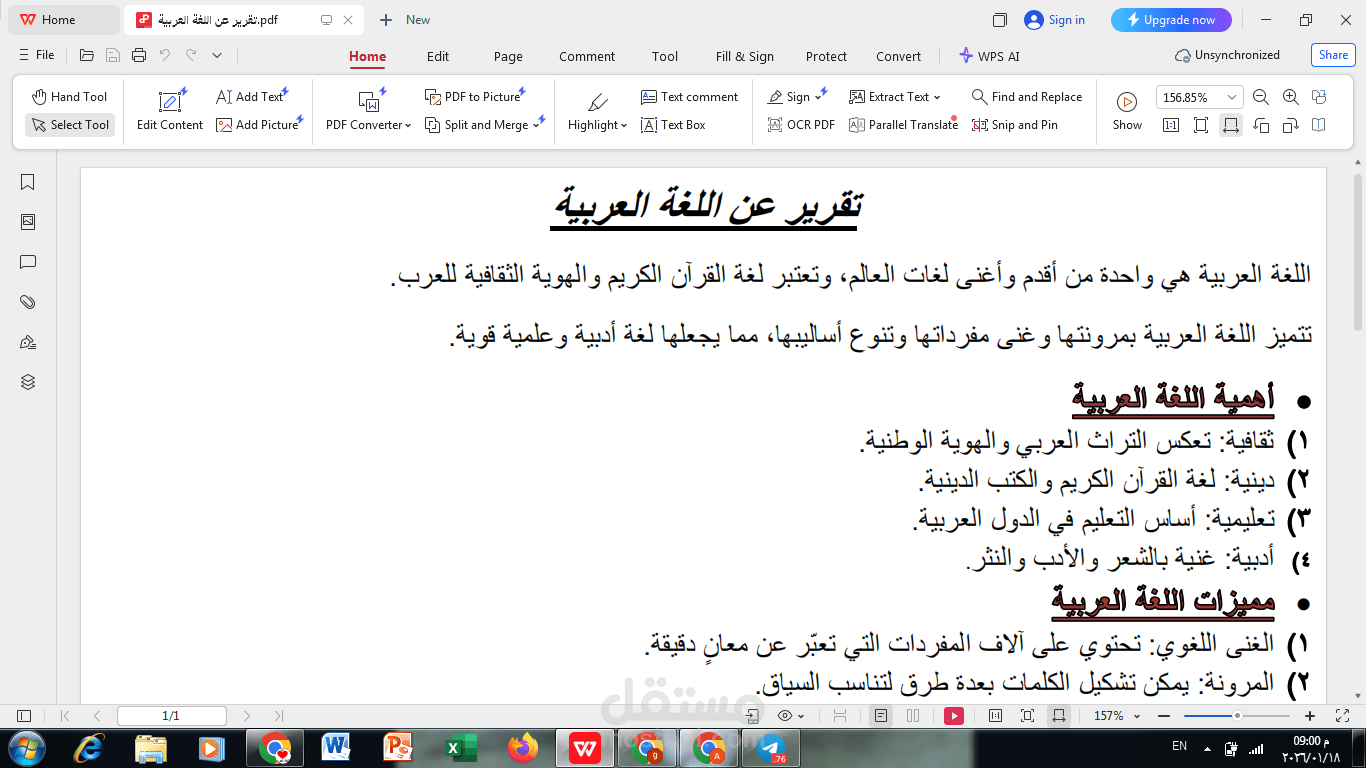This screenshot has width=1366, height=768.
Task: Run OCR PDF on the document
Action: coord(800,125)
